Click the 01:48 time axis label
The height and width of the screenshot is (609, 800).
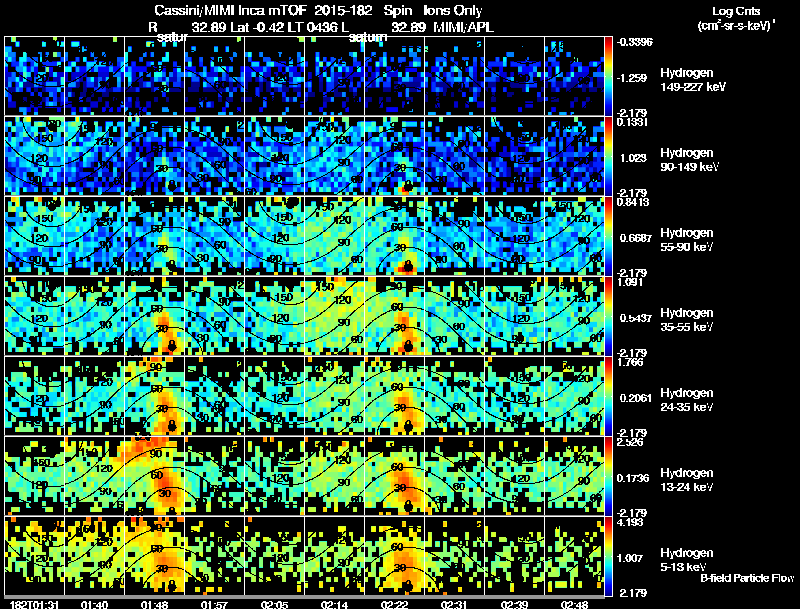(x=155, y=604)
